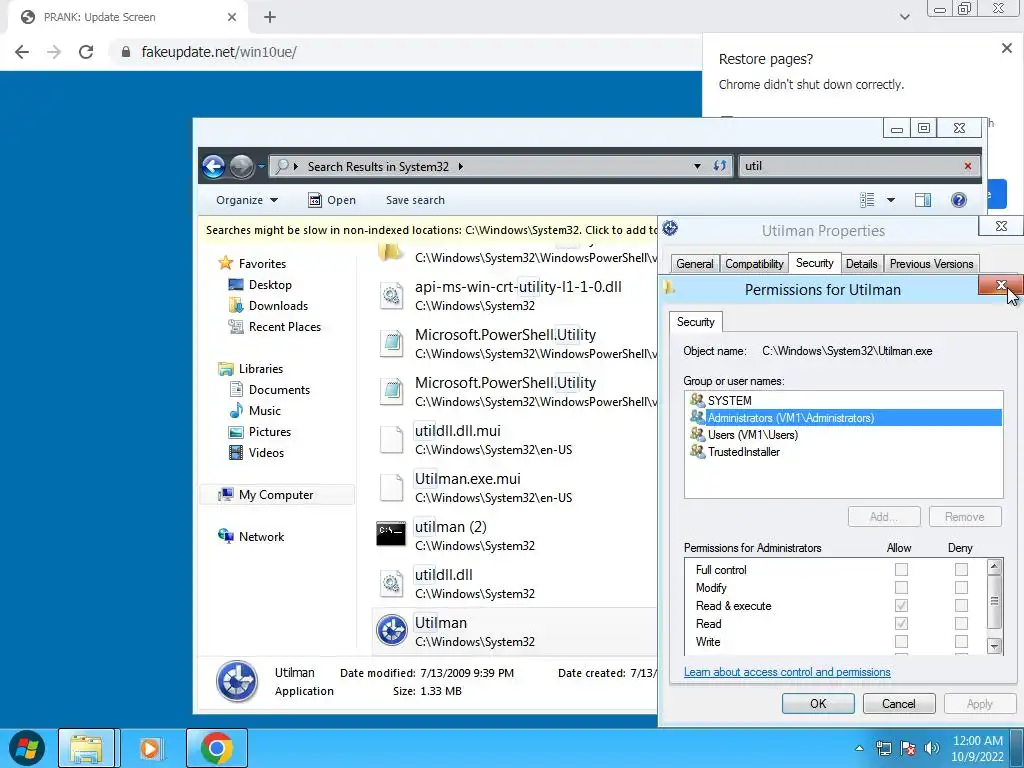Click Save search in toolbar
The width and height of the screenshot is (1024, 768).
[x=415, y=200]
